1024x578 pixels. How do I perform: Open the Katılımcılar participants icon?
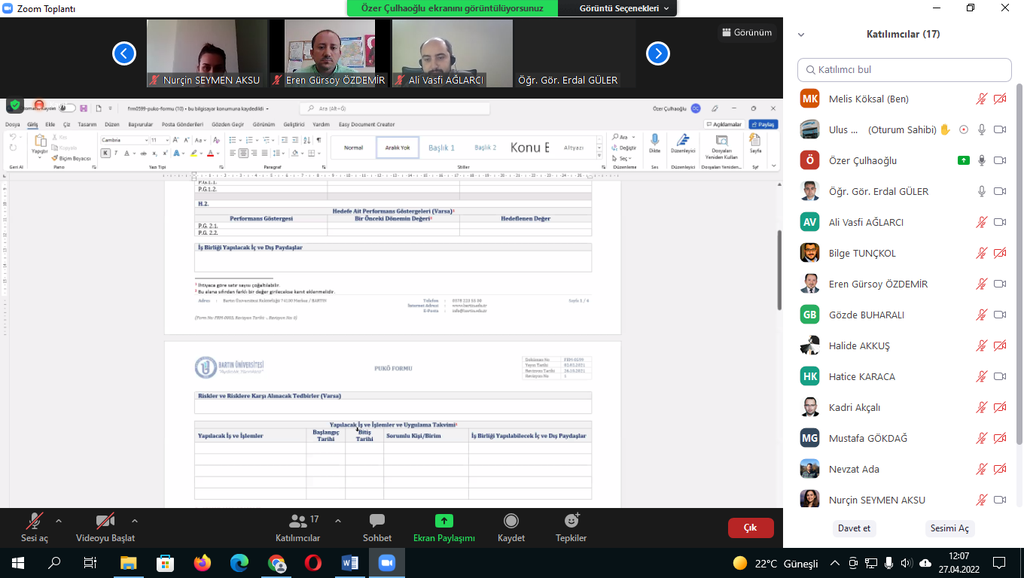pos(298,521)
